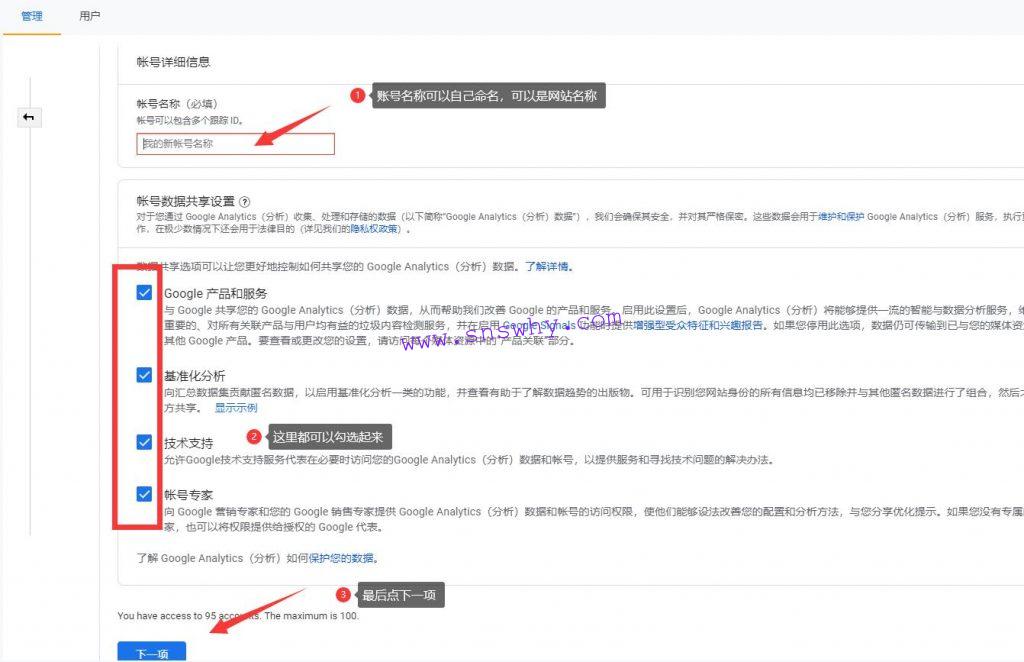Uncheck the 帐号专家 checkbox
Viewport: 1024px width, 662px height.
pos(144,494)
